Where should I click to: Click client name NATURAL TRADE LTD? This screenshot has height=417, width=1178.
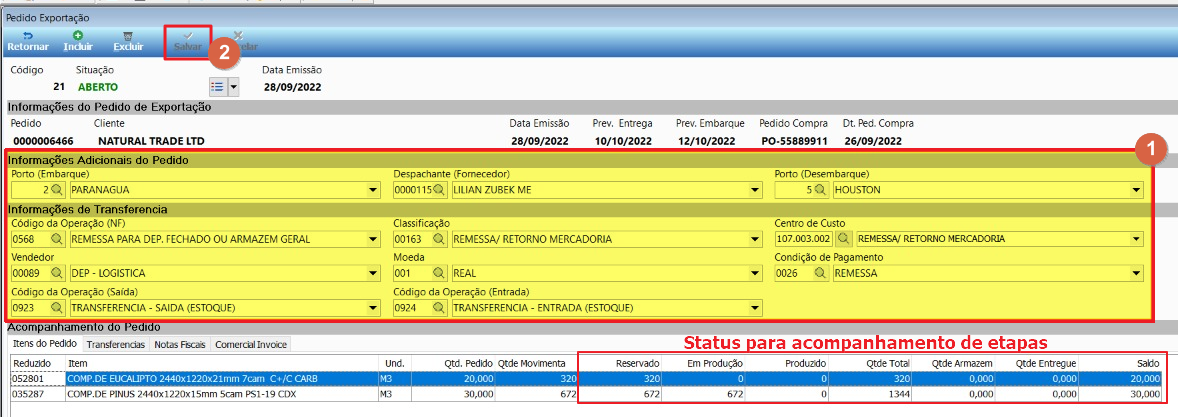point(151,141)
